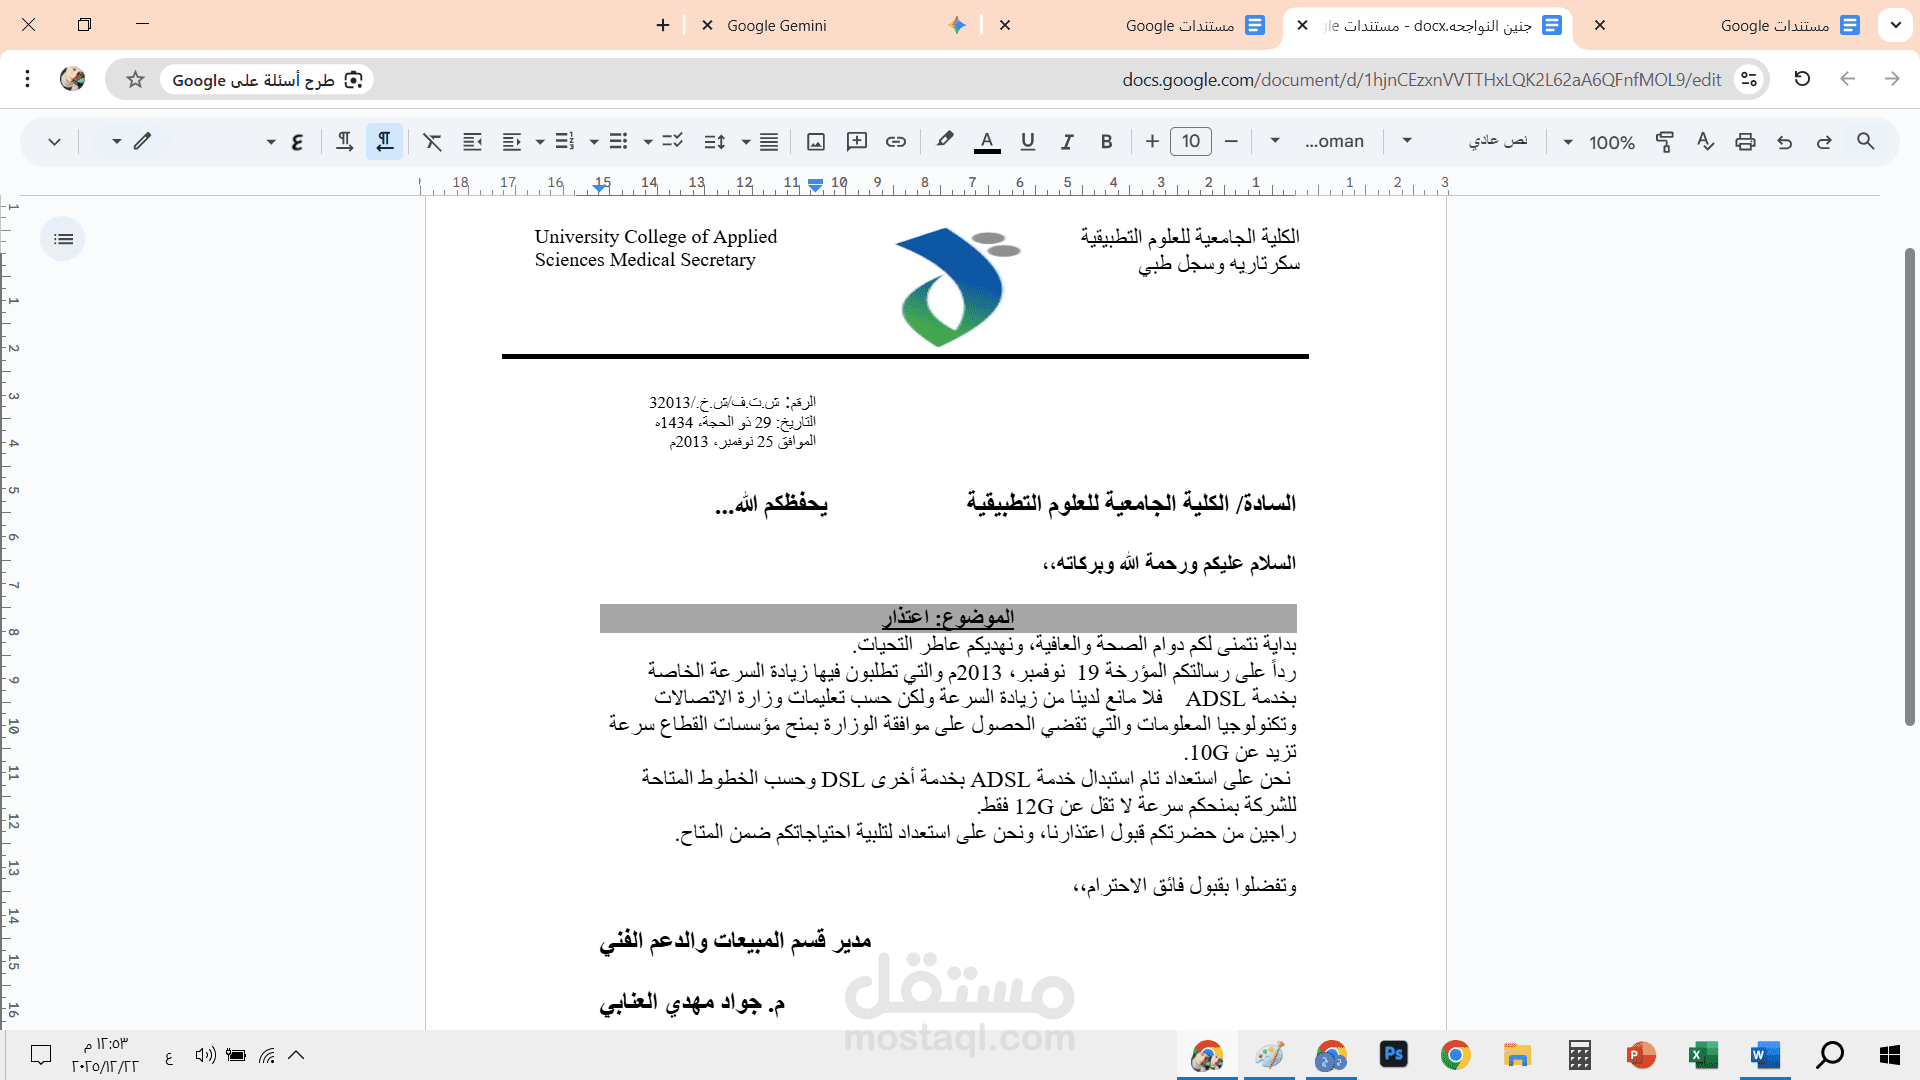The image size is (1920, 1080).
Task: Open the جنين النواجحه.docx document tab
Action: 1430,25
